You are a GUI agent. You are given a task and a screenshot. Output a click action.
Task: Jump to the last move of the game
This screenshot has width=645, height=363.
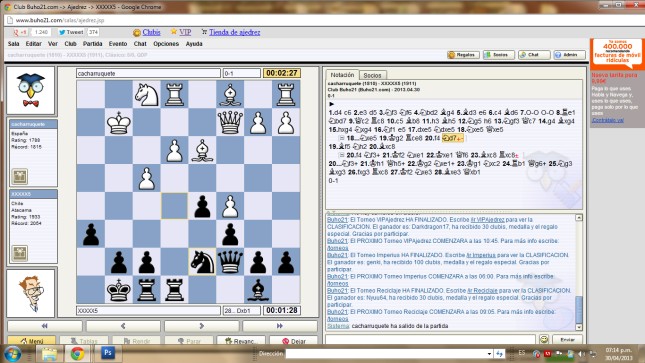coord(280,326)
